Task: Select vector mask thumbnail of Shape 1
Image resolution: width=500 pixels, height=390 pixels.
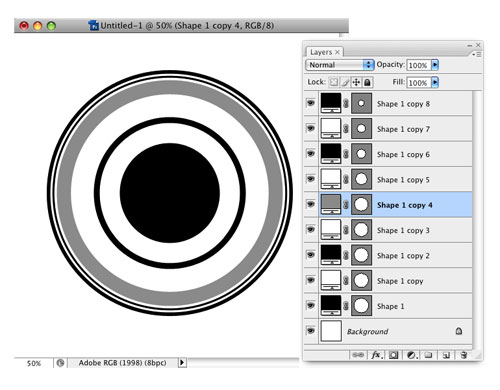Action: coord(361,306)
